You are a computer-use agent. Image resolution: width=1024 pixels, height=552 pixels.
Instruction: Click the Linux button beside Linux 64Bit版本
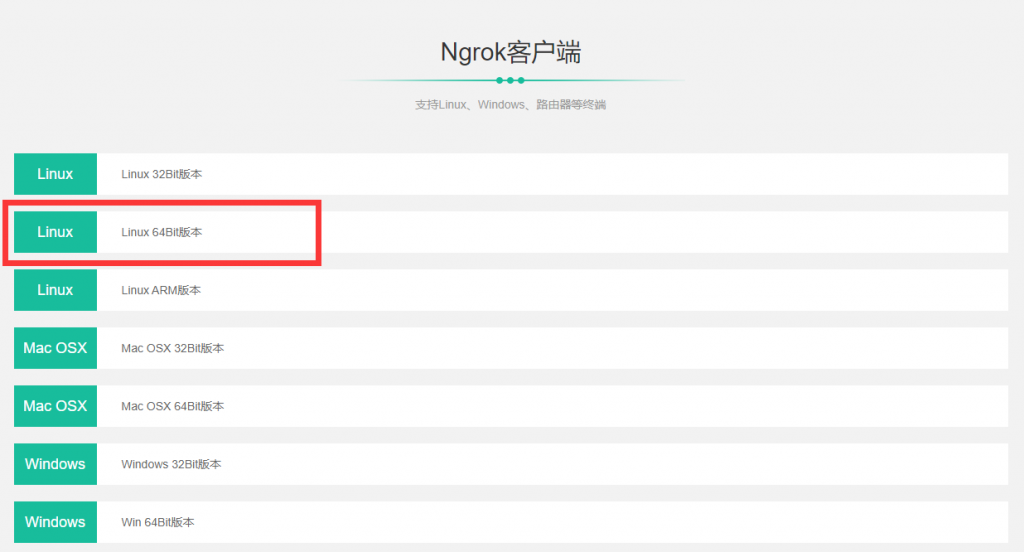click(x=56, y=232)
